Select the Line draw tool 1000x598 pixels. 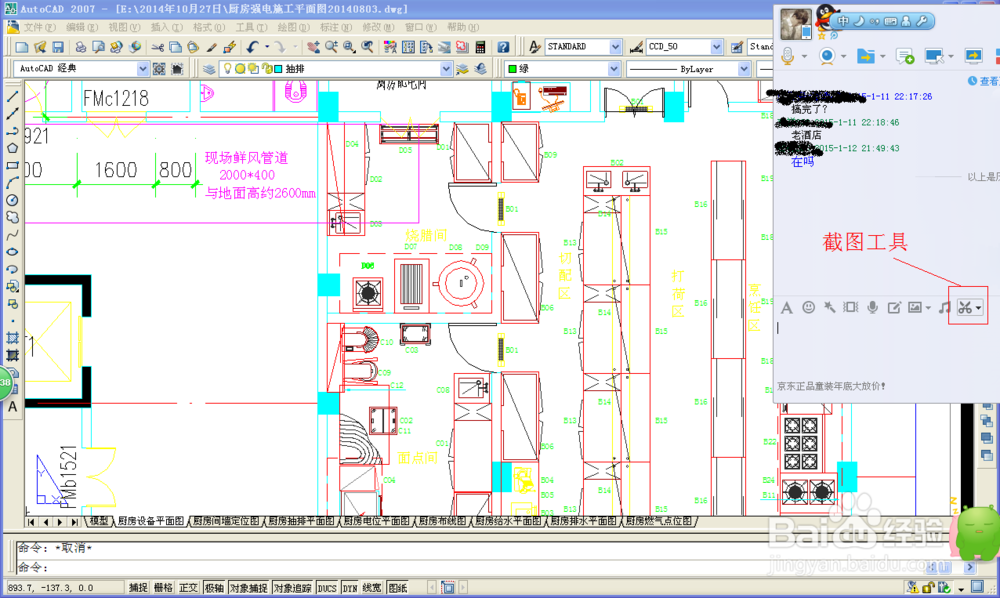tap(12, 97)
